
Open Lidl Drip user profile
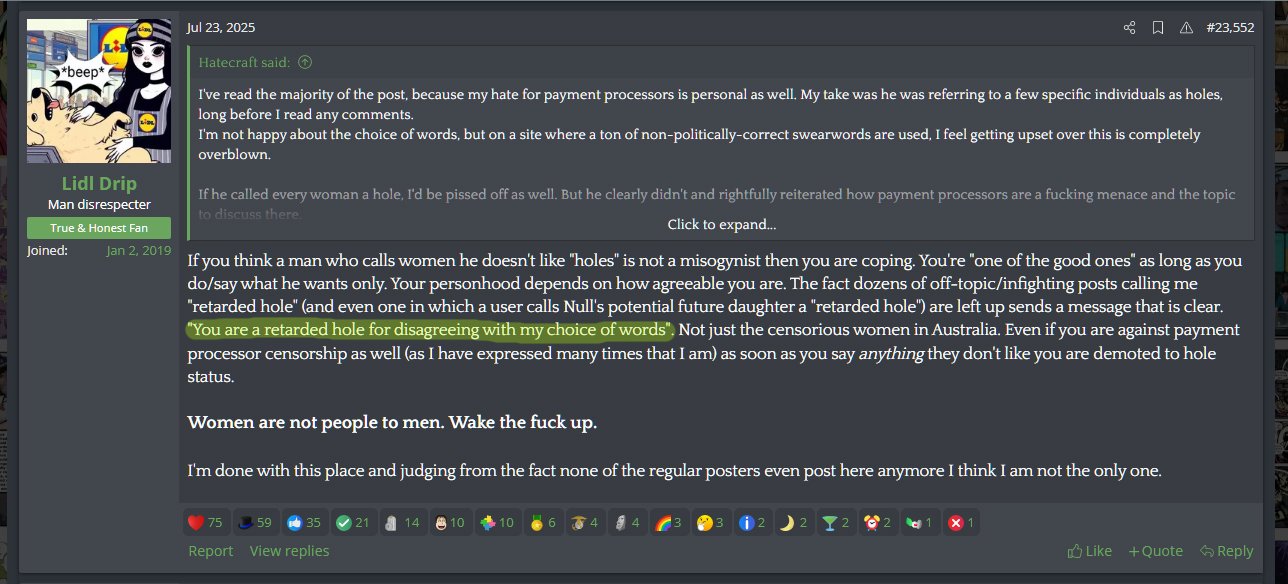98,184
